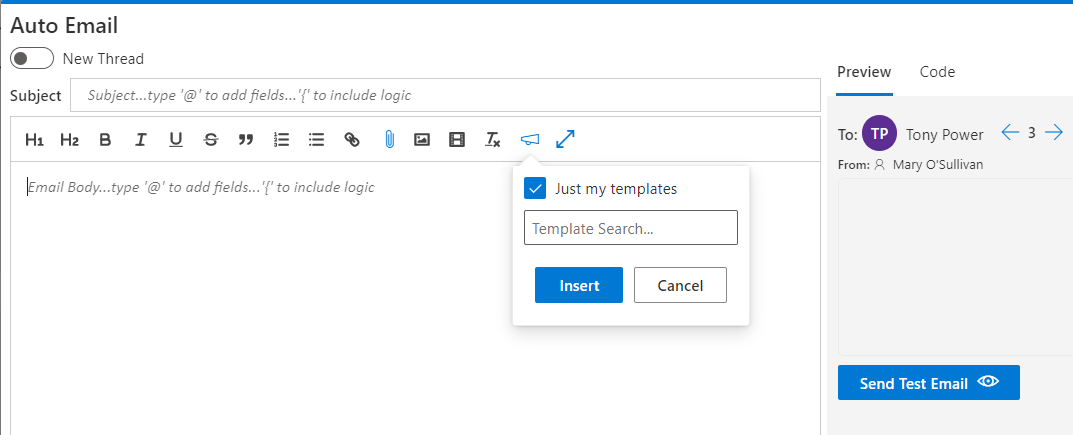Image resolution: width=1073 pixels, height=435 pixels.
Task: Start a bulleted list
Action: click(x=316, y=140)
